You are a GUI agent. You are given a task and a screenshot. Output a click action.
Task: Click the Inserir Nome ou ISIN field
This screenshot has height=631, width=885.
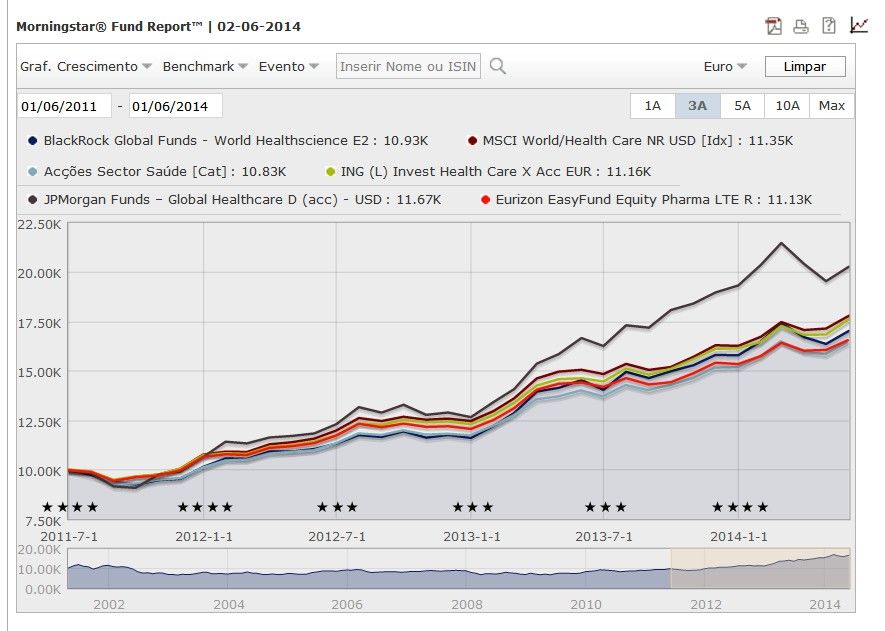point(408,66)
